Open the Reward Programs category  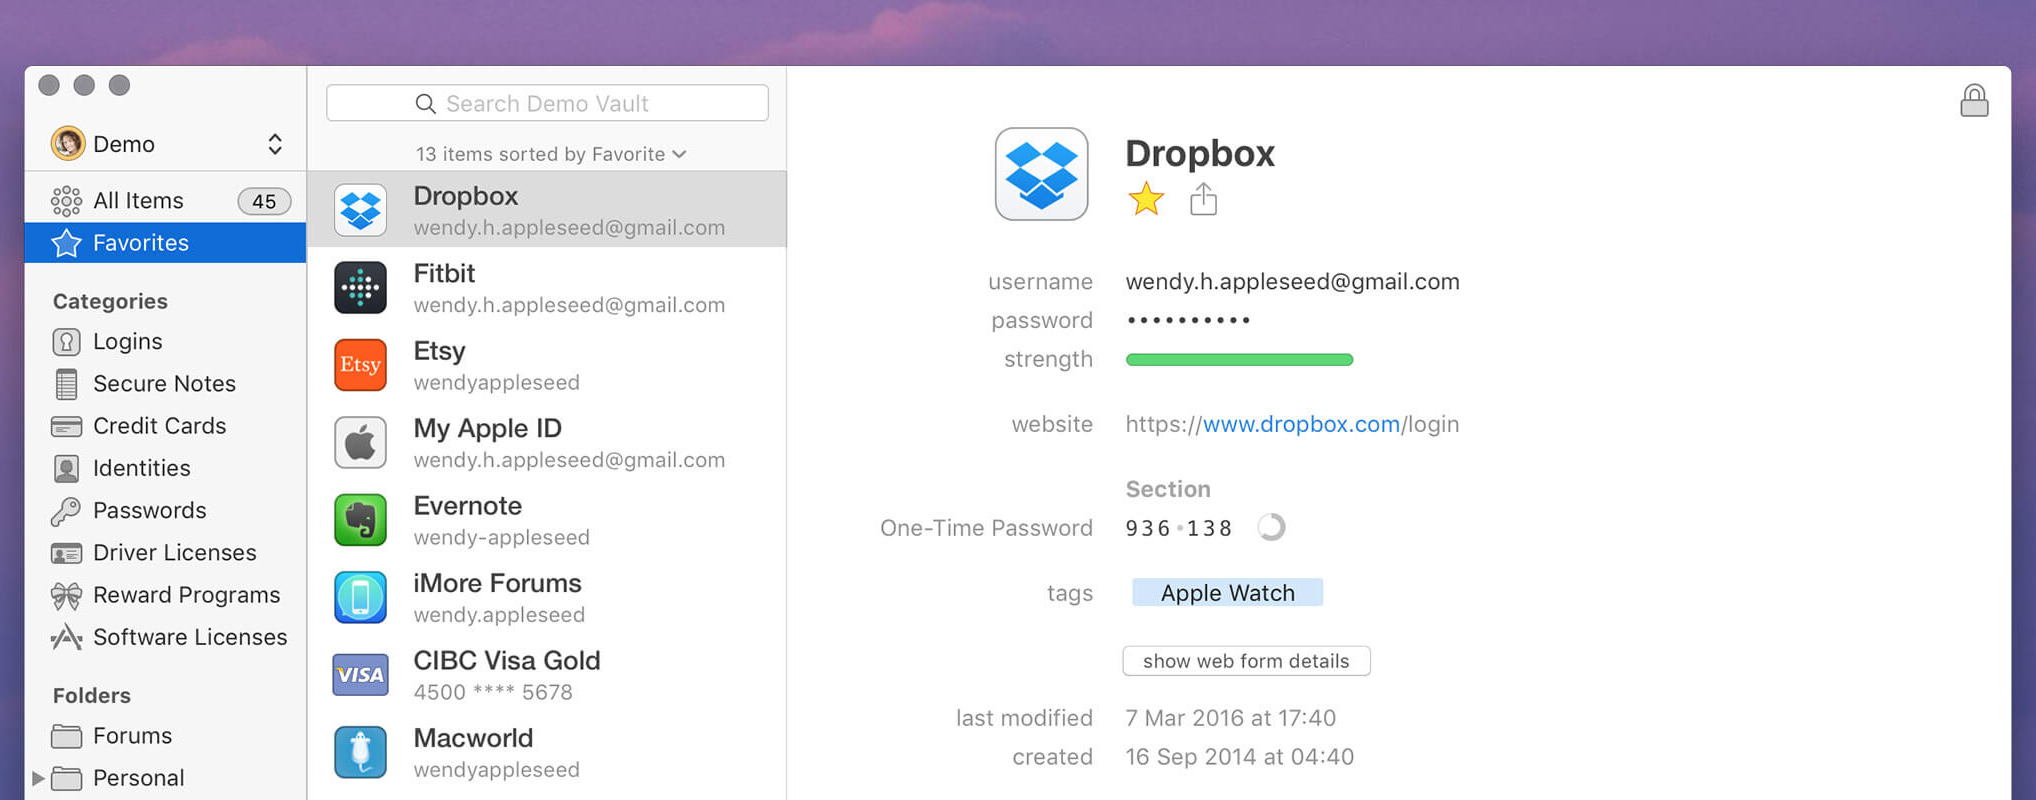pos(186,595)
